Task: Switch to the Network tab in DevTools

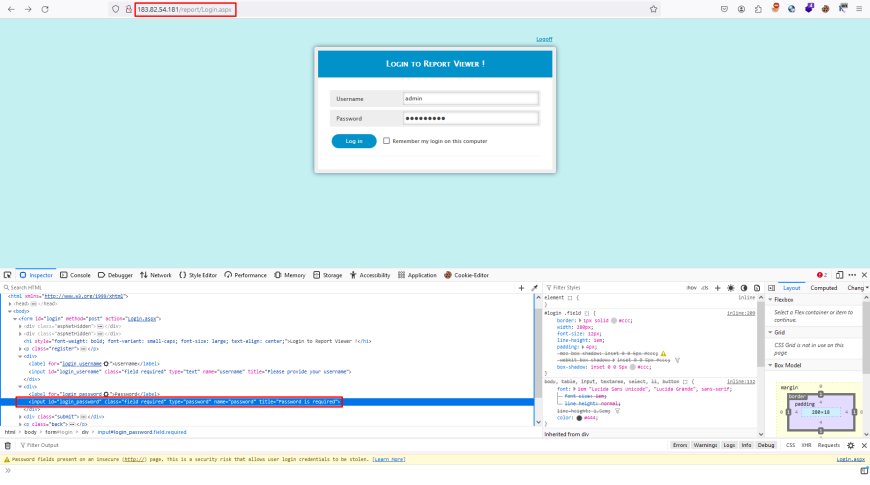Action: click(x=157, y=275)
